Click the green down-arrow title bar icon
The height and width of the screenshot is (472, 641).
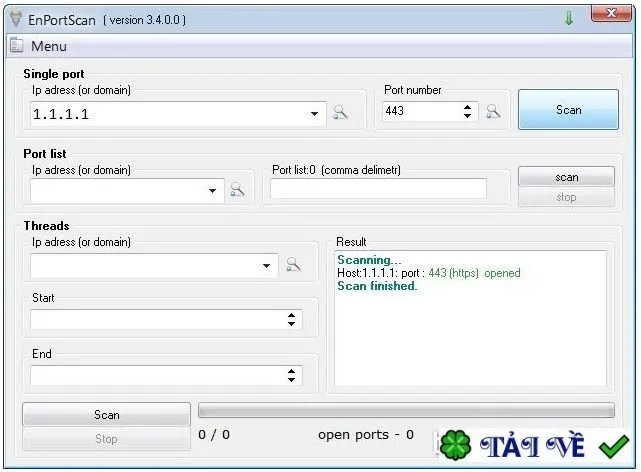pyautogui.click(x=569, y=18)
